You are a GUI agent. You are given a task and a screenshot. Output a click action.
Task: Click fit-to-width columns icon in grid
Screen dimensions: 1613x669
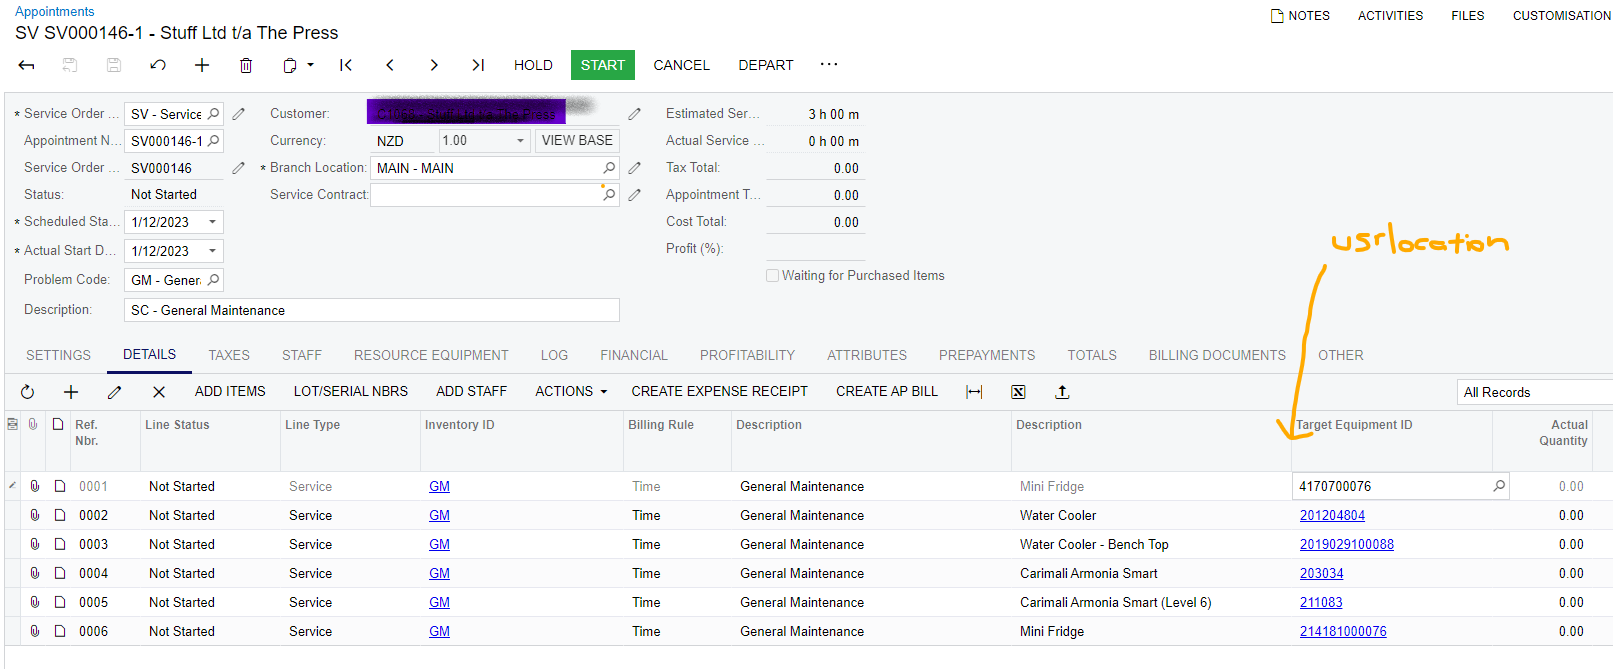click(974, 392)
